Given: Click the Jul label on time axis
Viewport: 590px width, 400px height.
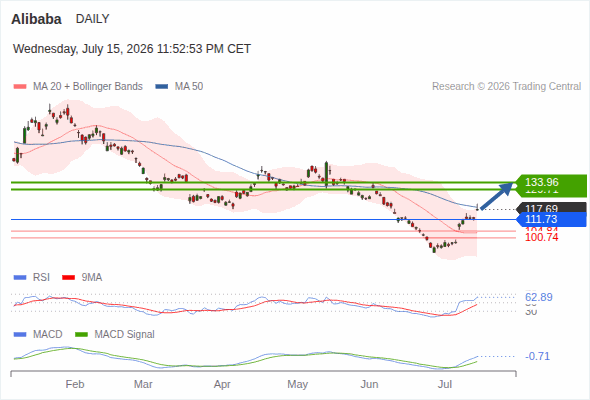Looking at the screenshot, I should [445, 384].
